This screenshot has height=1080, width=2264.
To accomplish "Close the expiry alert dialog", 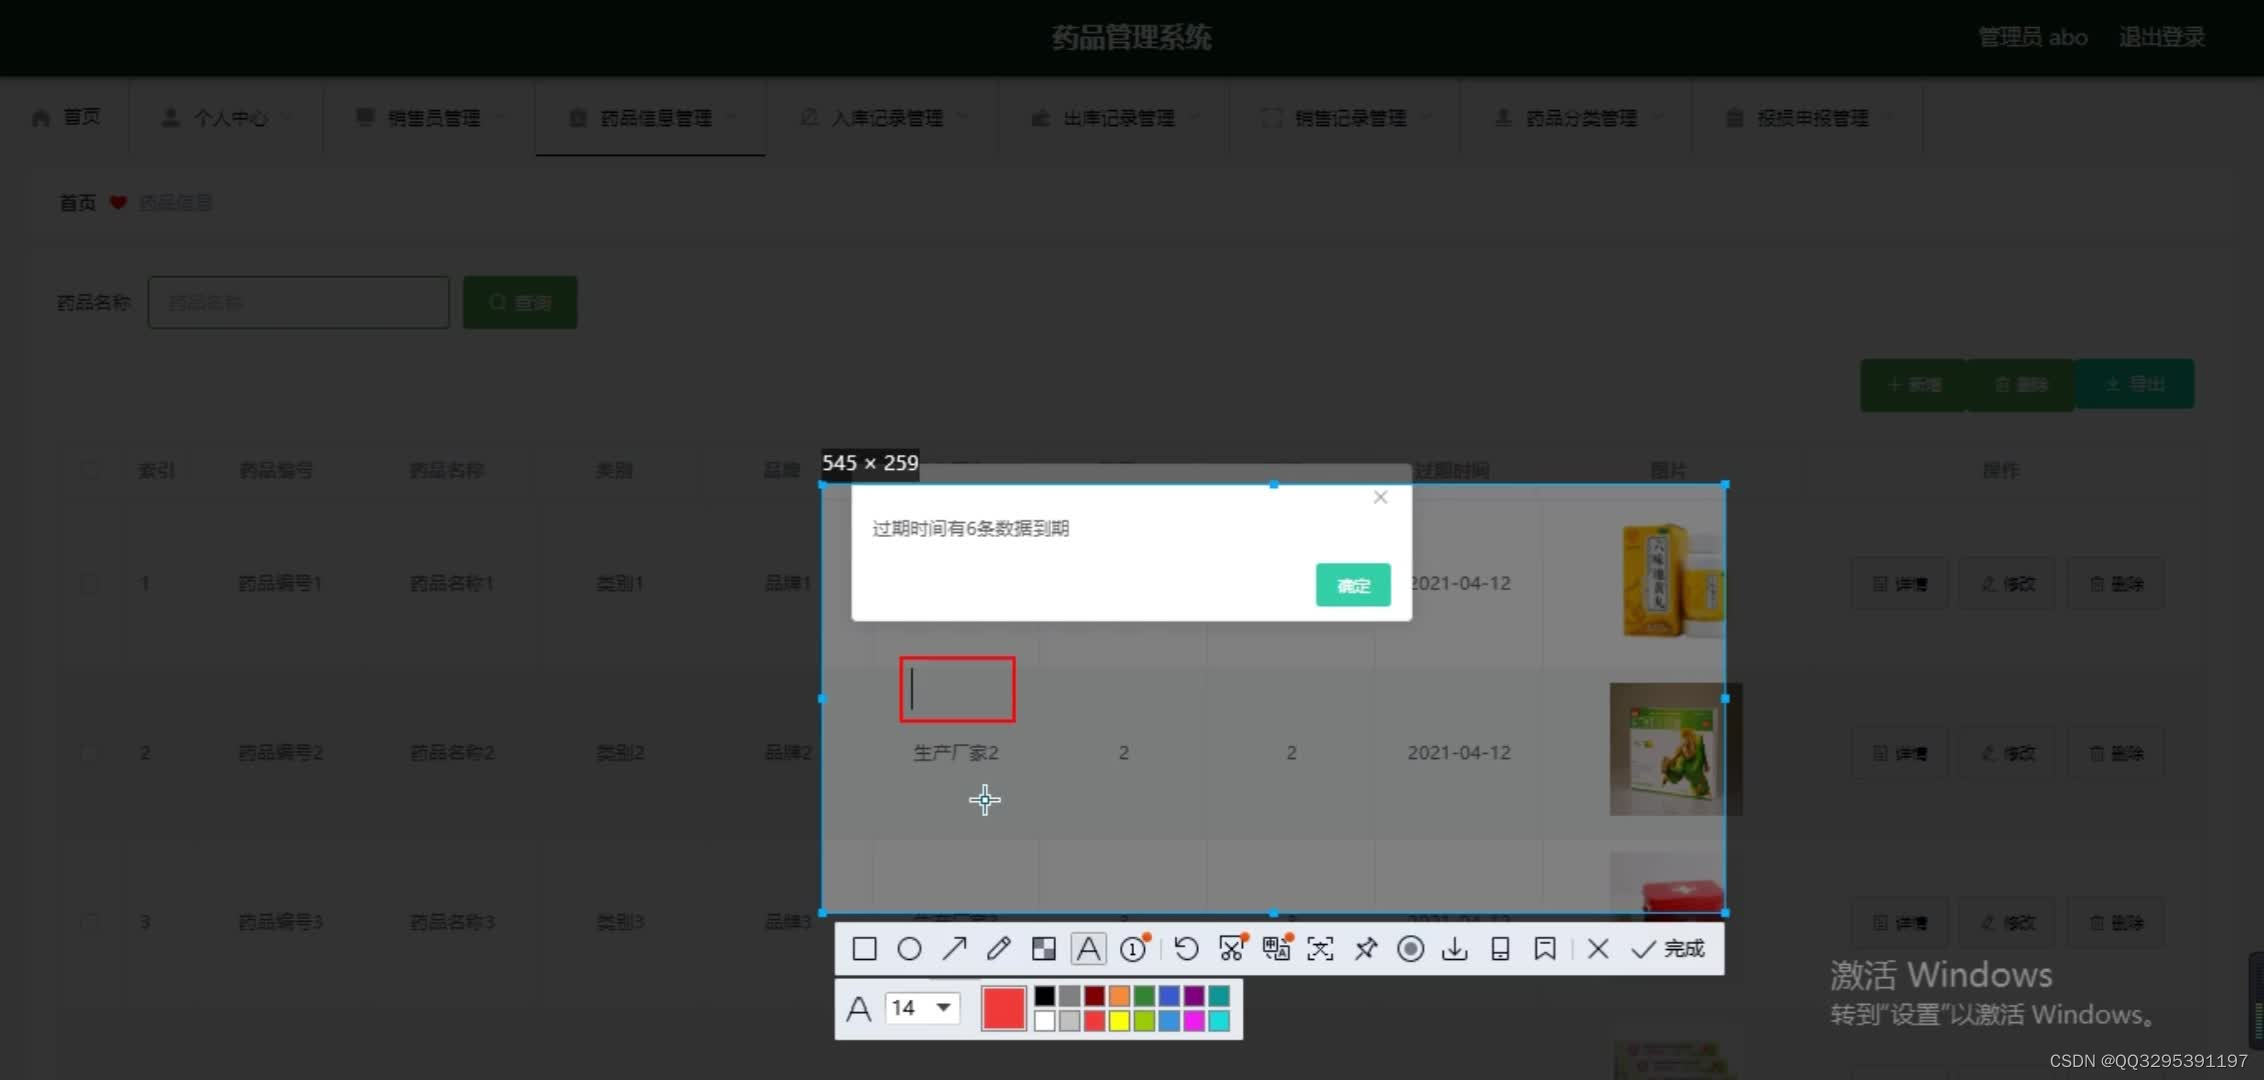I will pos(1380,497).
